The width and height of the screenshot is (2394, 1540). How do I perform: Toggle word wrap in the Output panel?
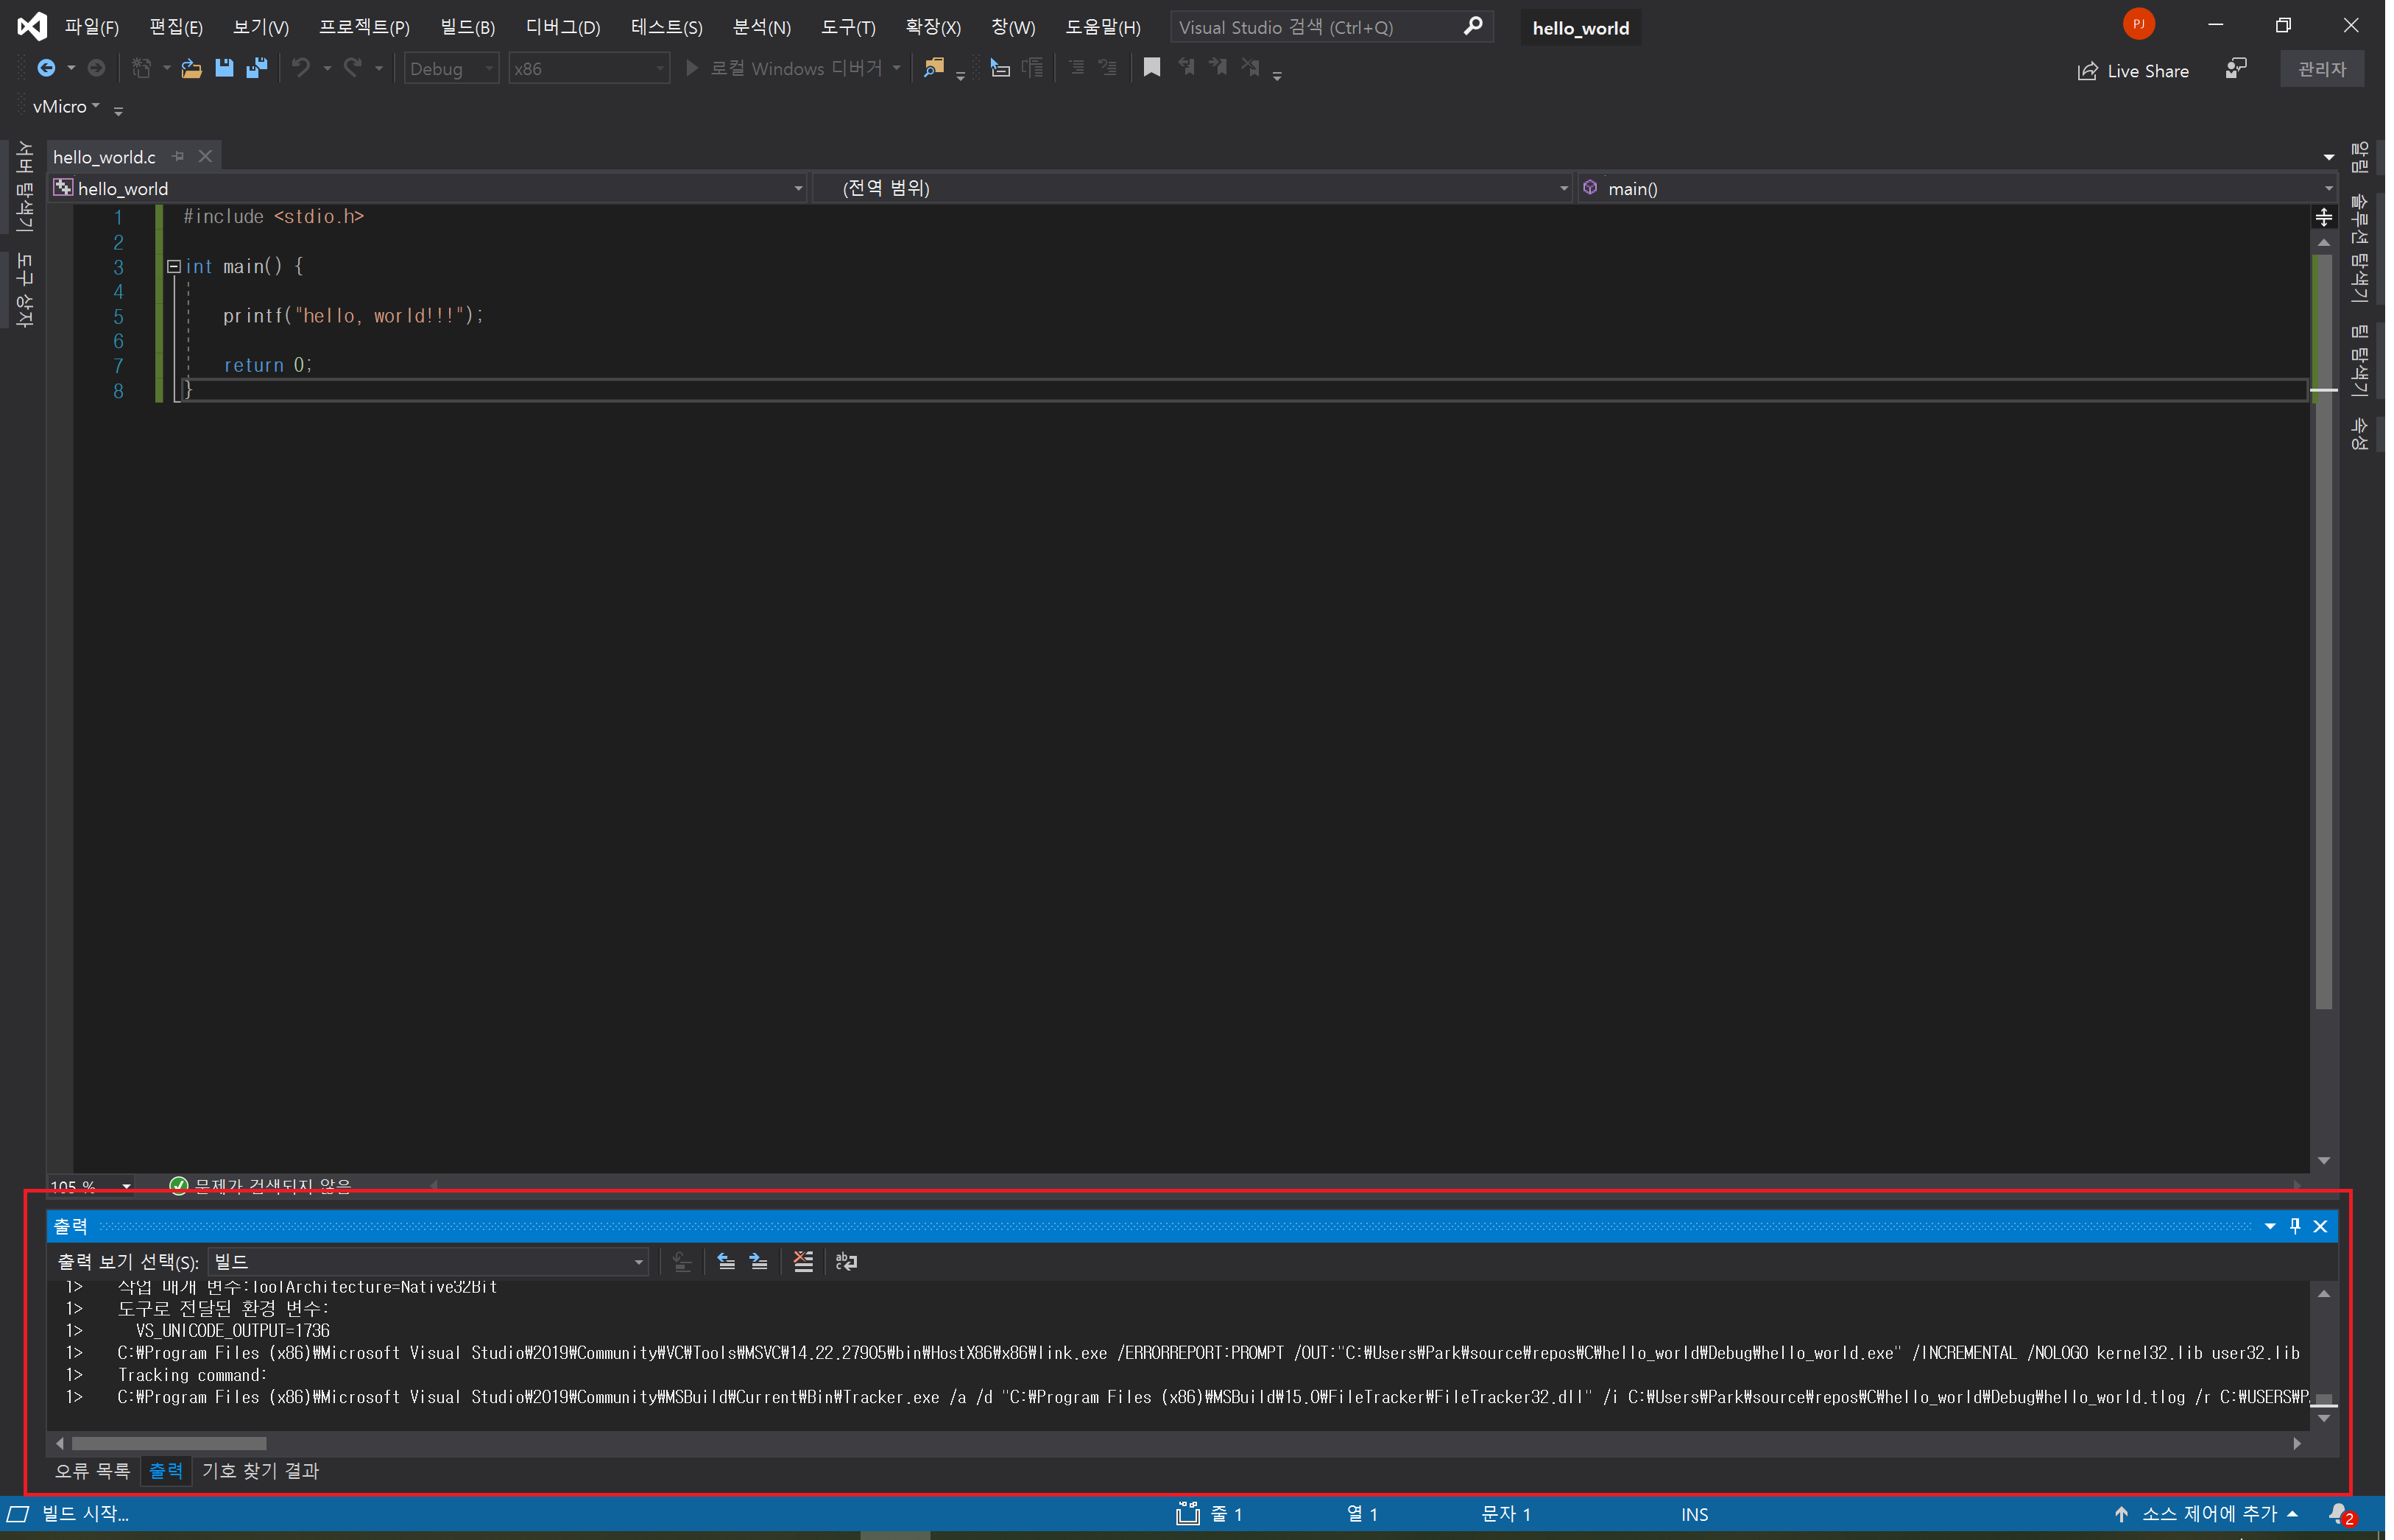[x=846, y=1262]
